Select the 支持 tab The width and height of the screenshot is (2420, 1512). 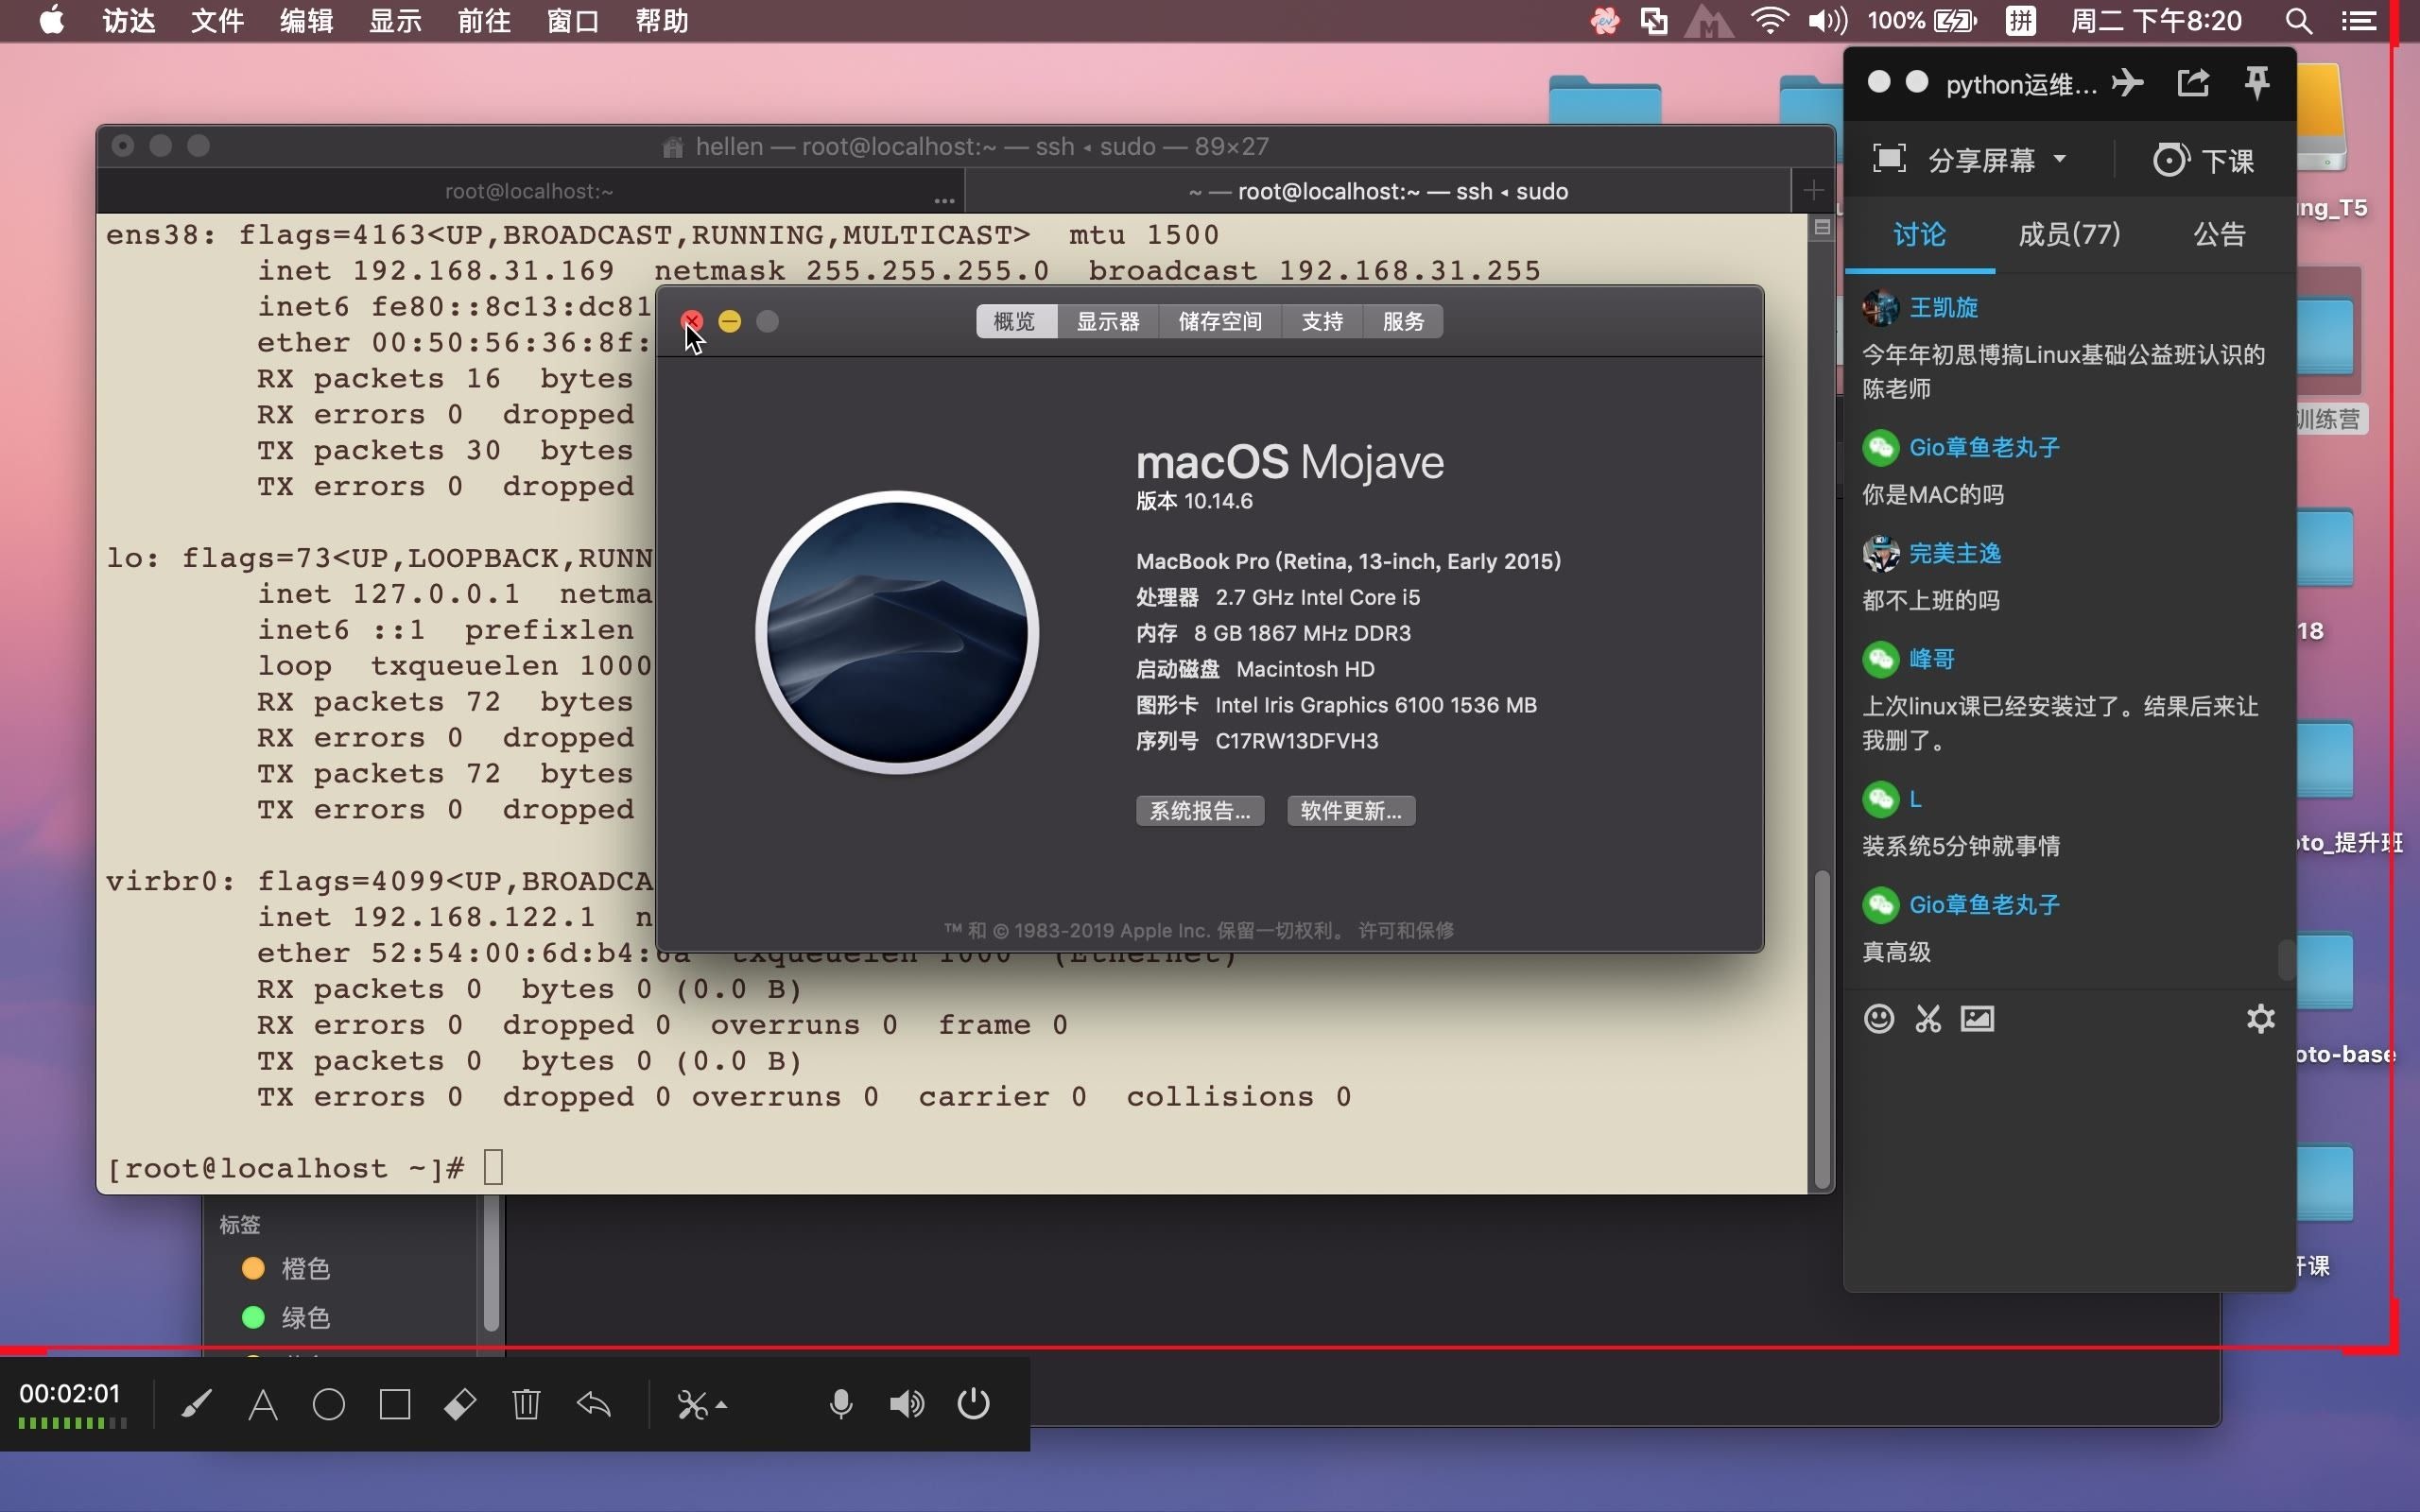pos(1322,322)
